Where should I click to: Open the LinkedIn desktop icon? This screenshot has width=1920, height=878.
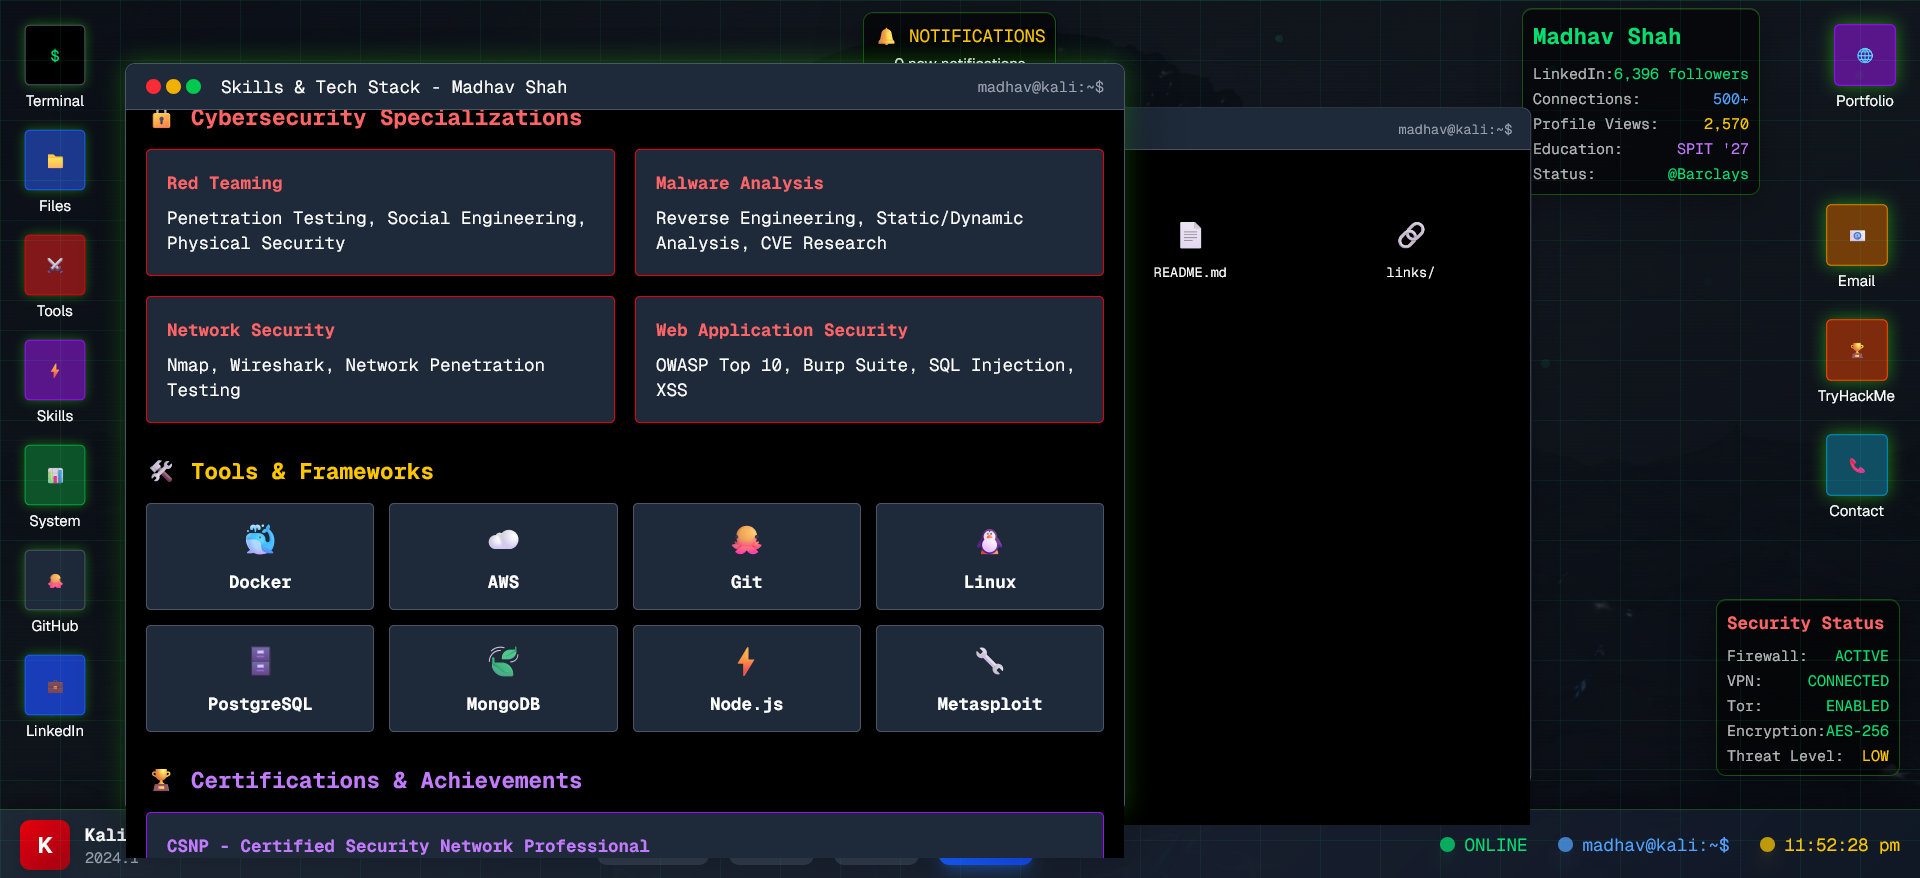tap(55, 685)
